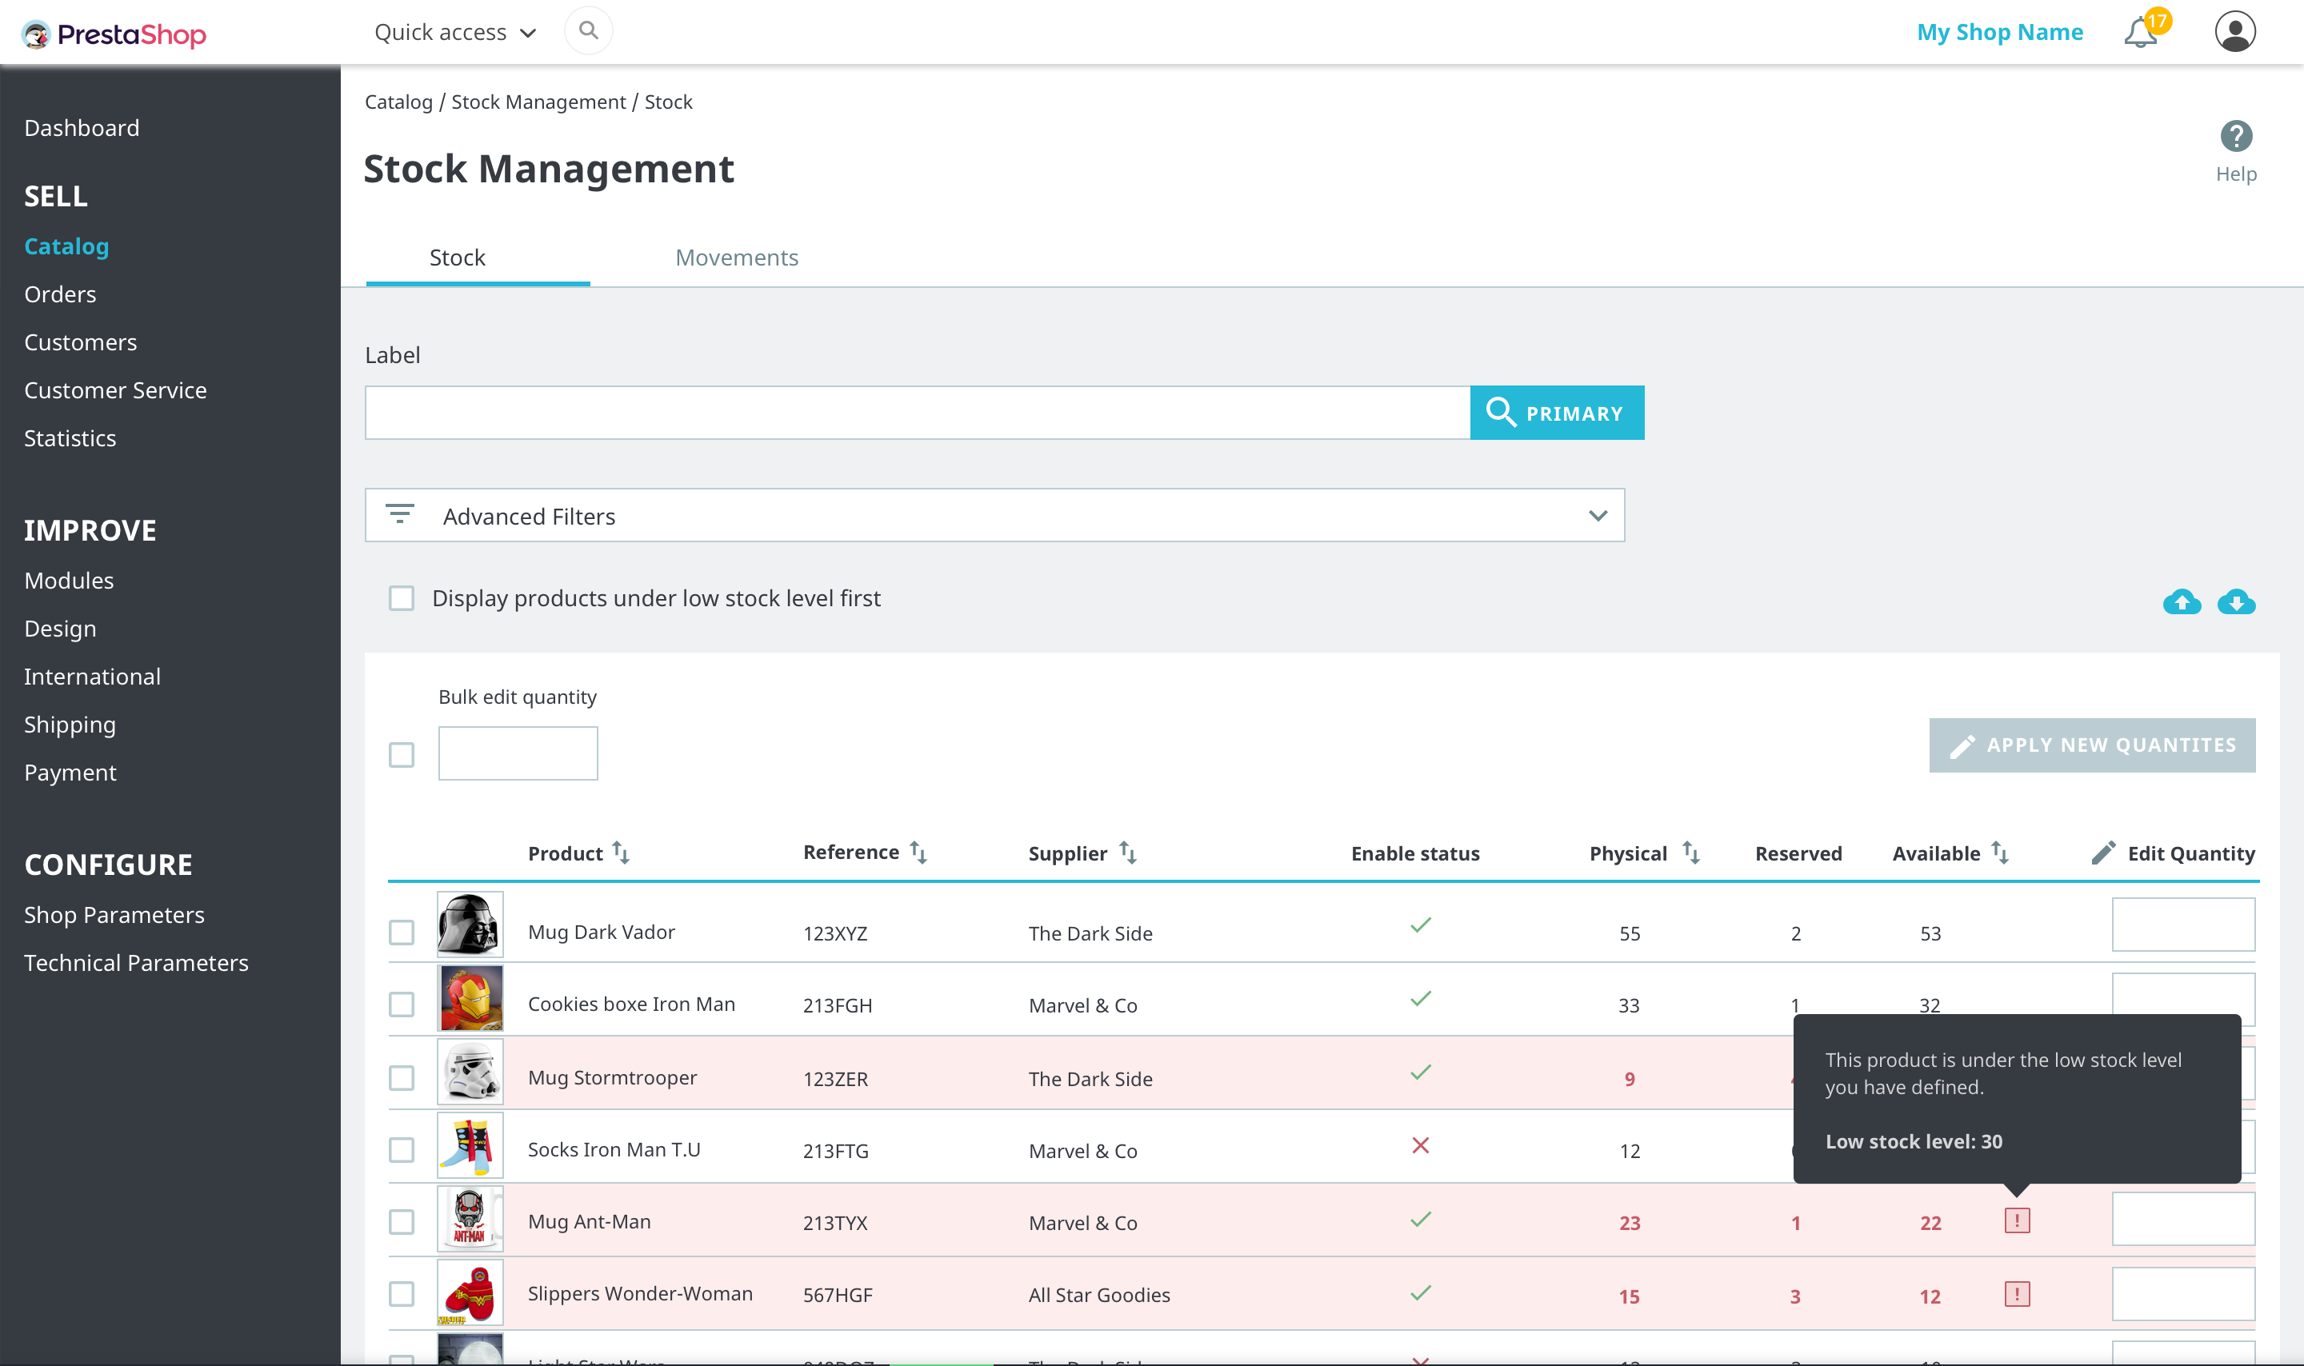Check the bulk edit select-all checkbox
Screen dimensions: 2304x1366
[402, 755]
